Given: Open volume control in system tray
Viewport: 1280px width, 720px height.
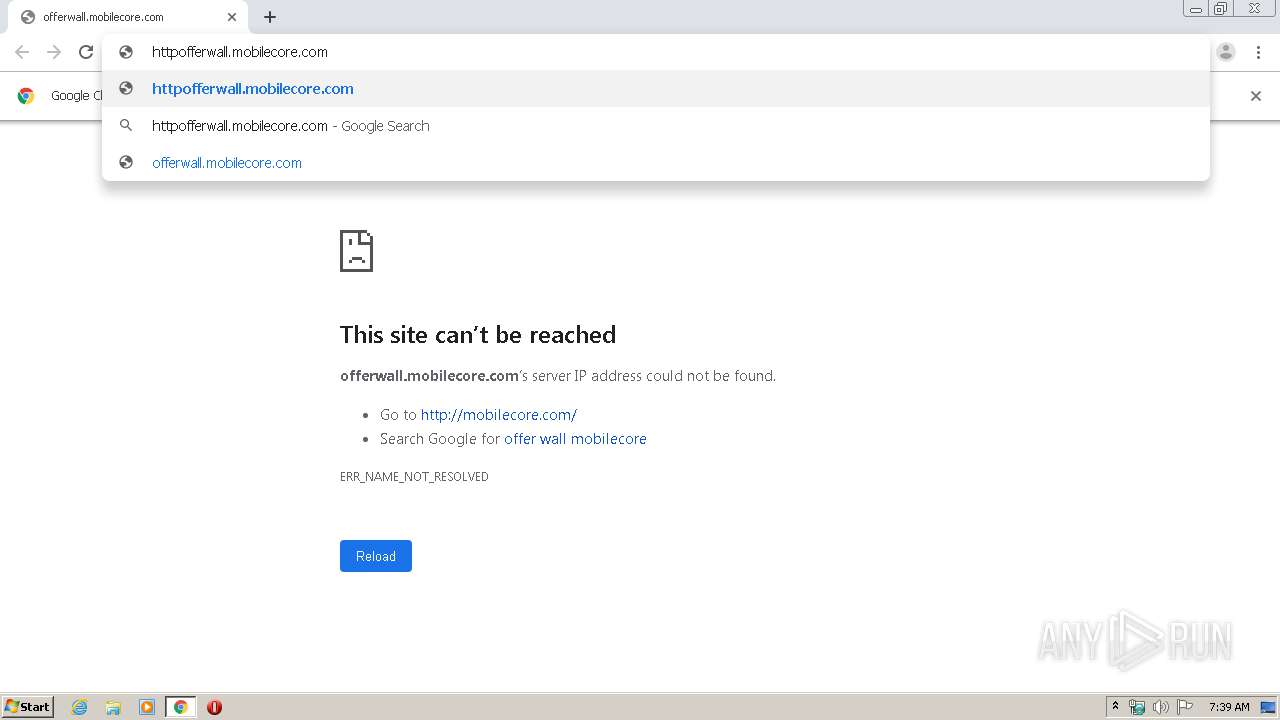Looking at the screenshot, I should tap(1161, 707).
